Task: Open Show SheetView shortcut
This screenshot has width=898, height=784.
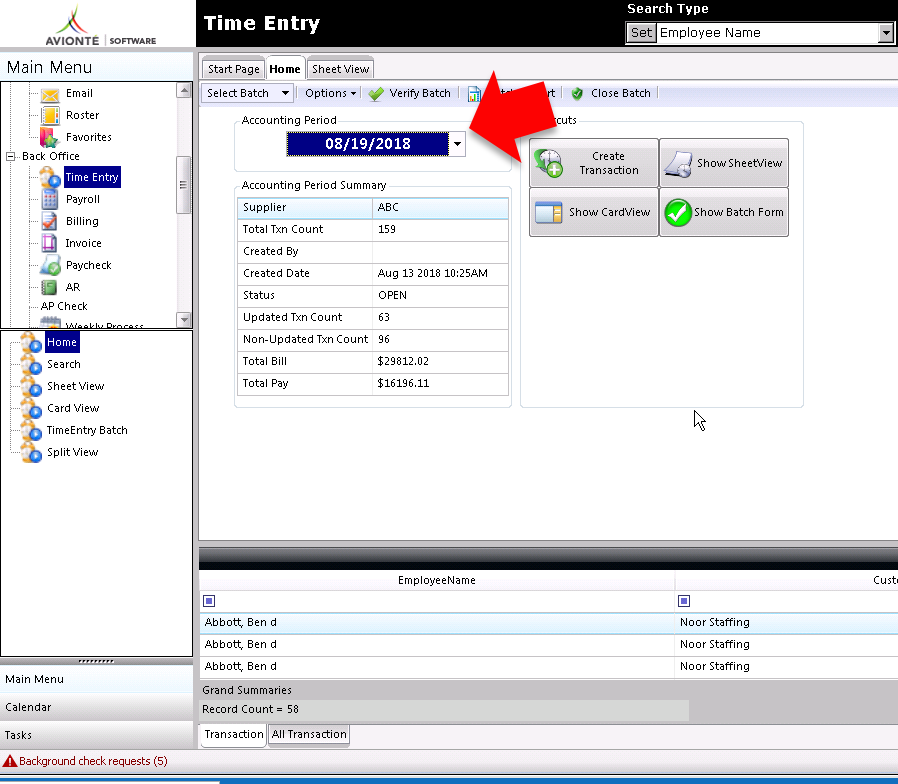Action: 724,163
